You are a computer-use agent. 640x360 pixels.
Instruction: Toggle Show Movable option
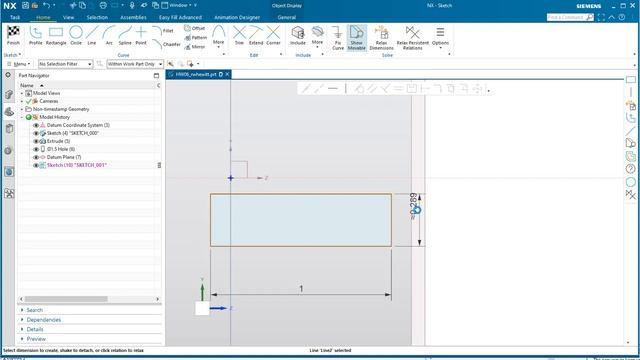(356, 38)
